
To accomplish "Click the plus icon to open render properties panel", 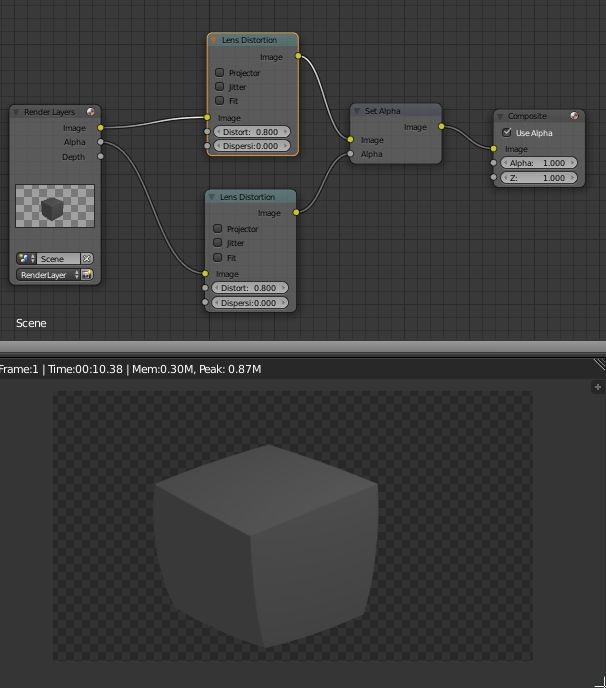I will click(598, 387).
